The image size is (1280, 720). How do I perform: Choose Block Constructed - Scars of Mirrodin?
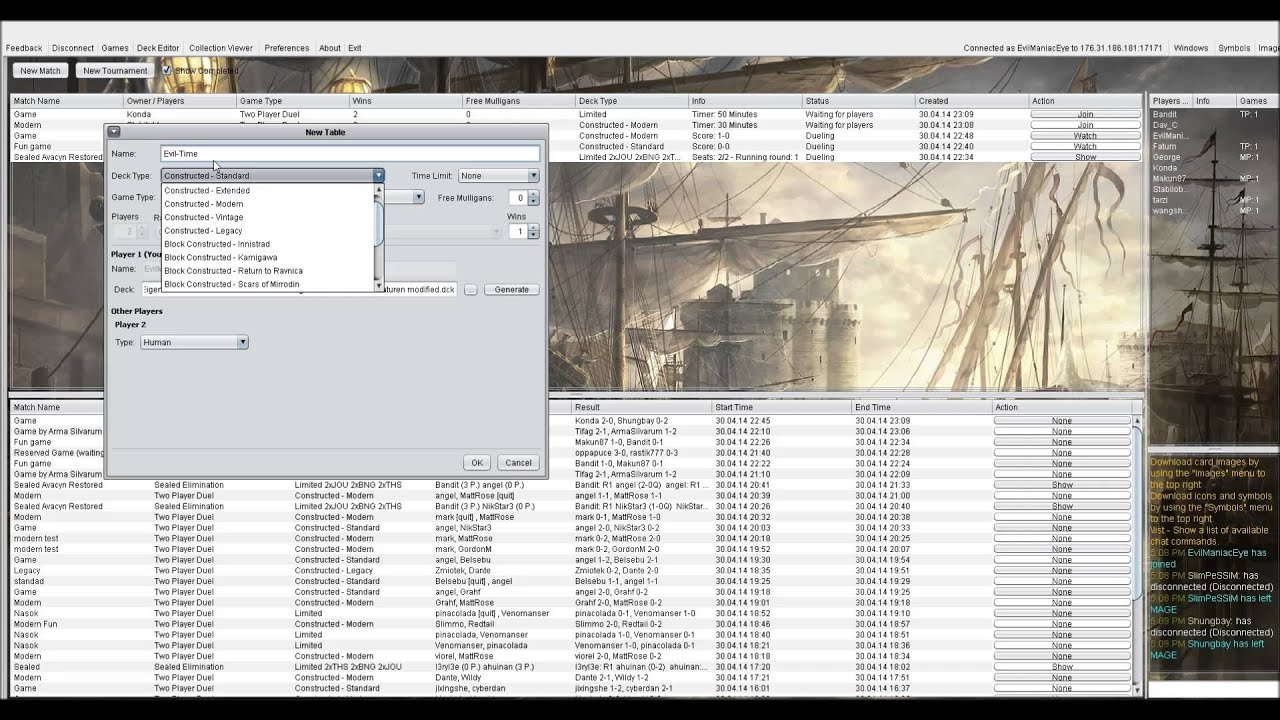tap(268, 284)
